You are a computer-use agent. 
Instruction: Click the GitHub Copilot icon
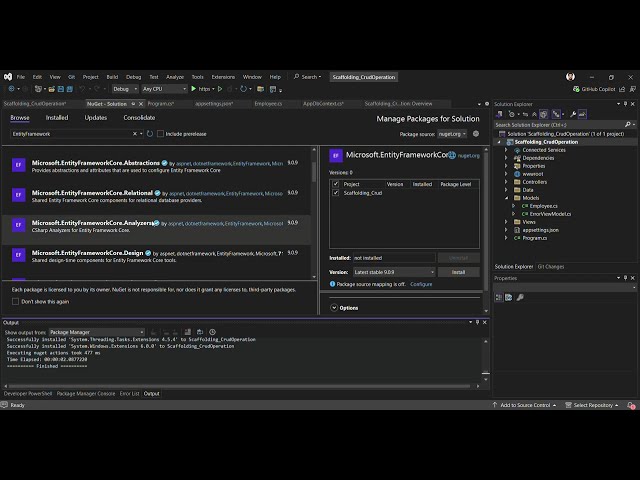tap(576, 89)
